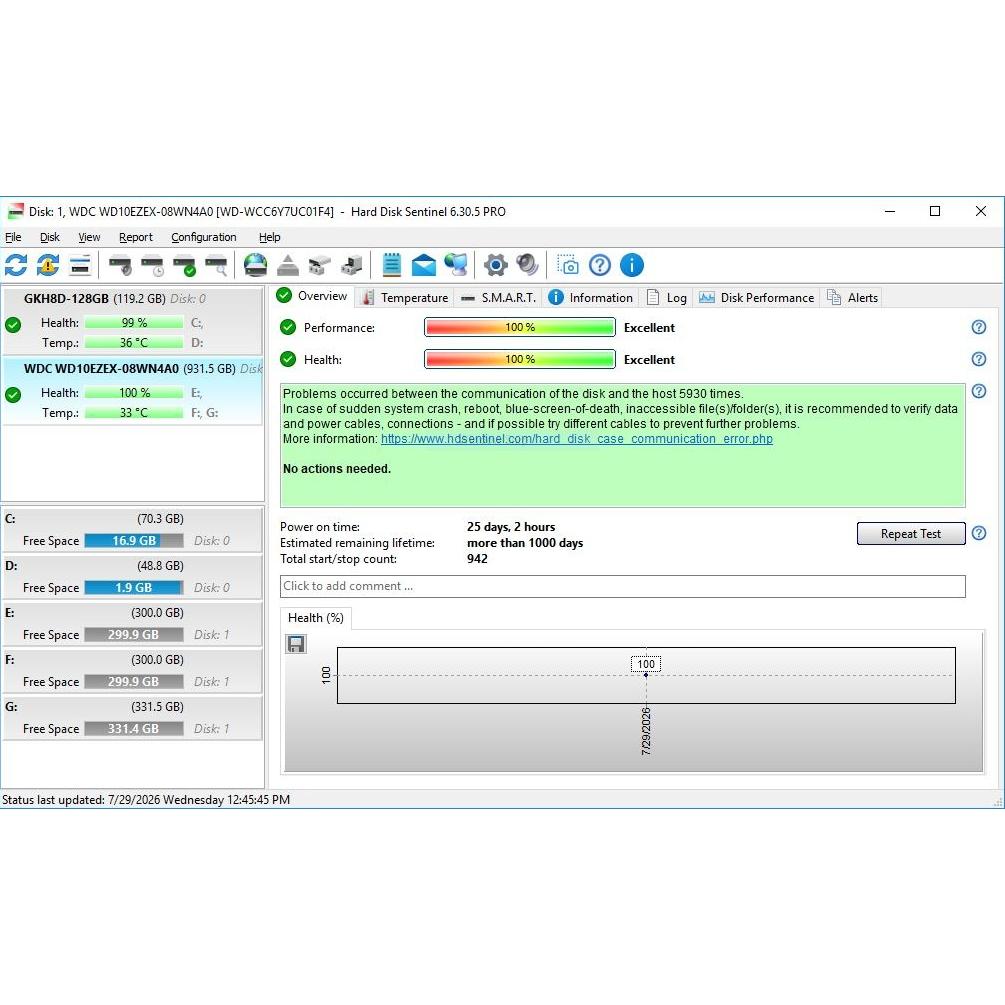Open the View menu
The image size is (1005, 1005).
click(89, 237)
